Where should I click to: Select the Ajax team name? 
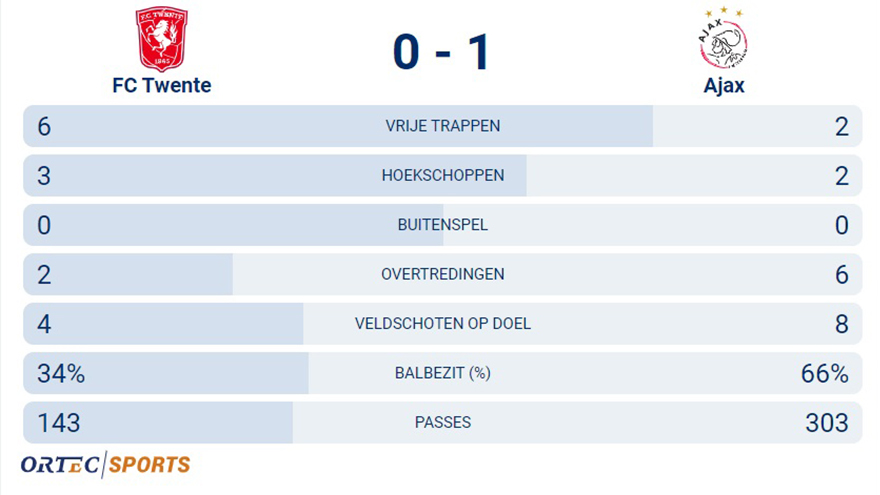pyautogui.click(x=723, y=85)
